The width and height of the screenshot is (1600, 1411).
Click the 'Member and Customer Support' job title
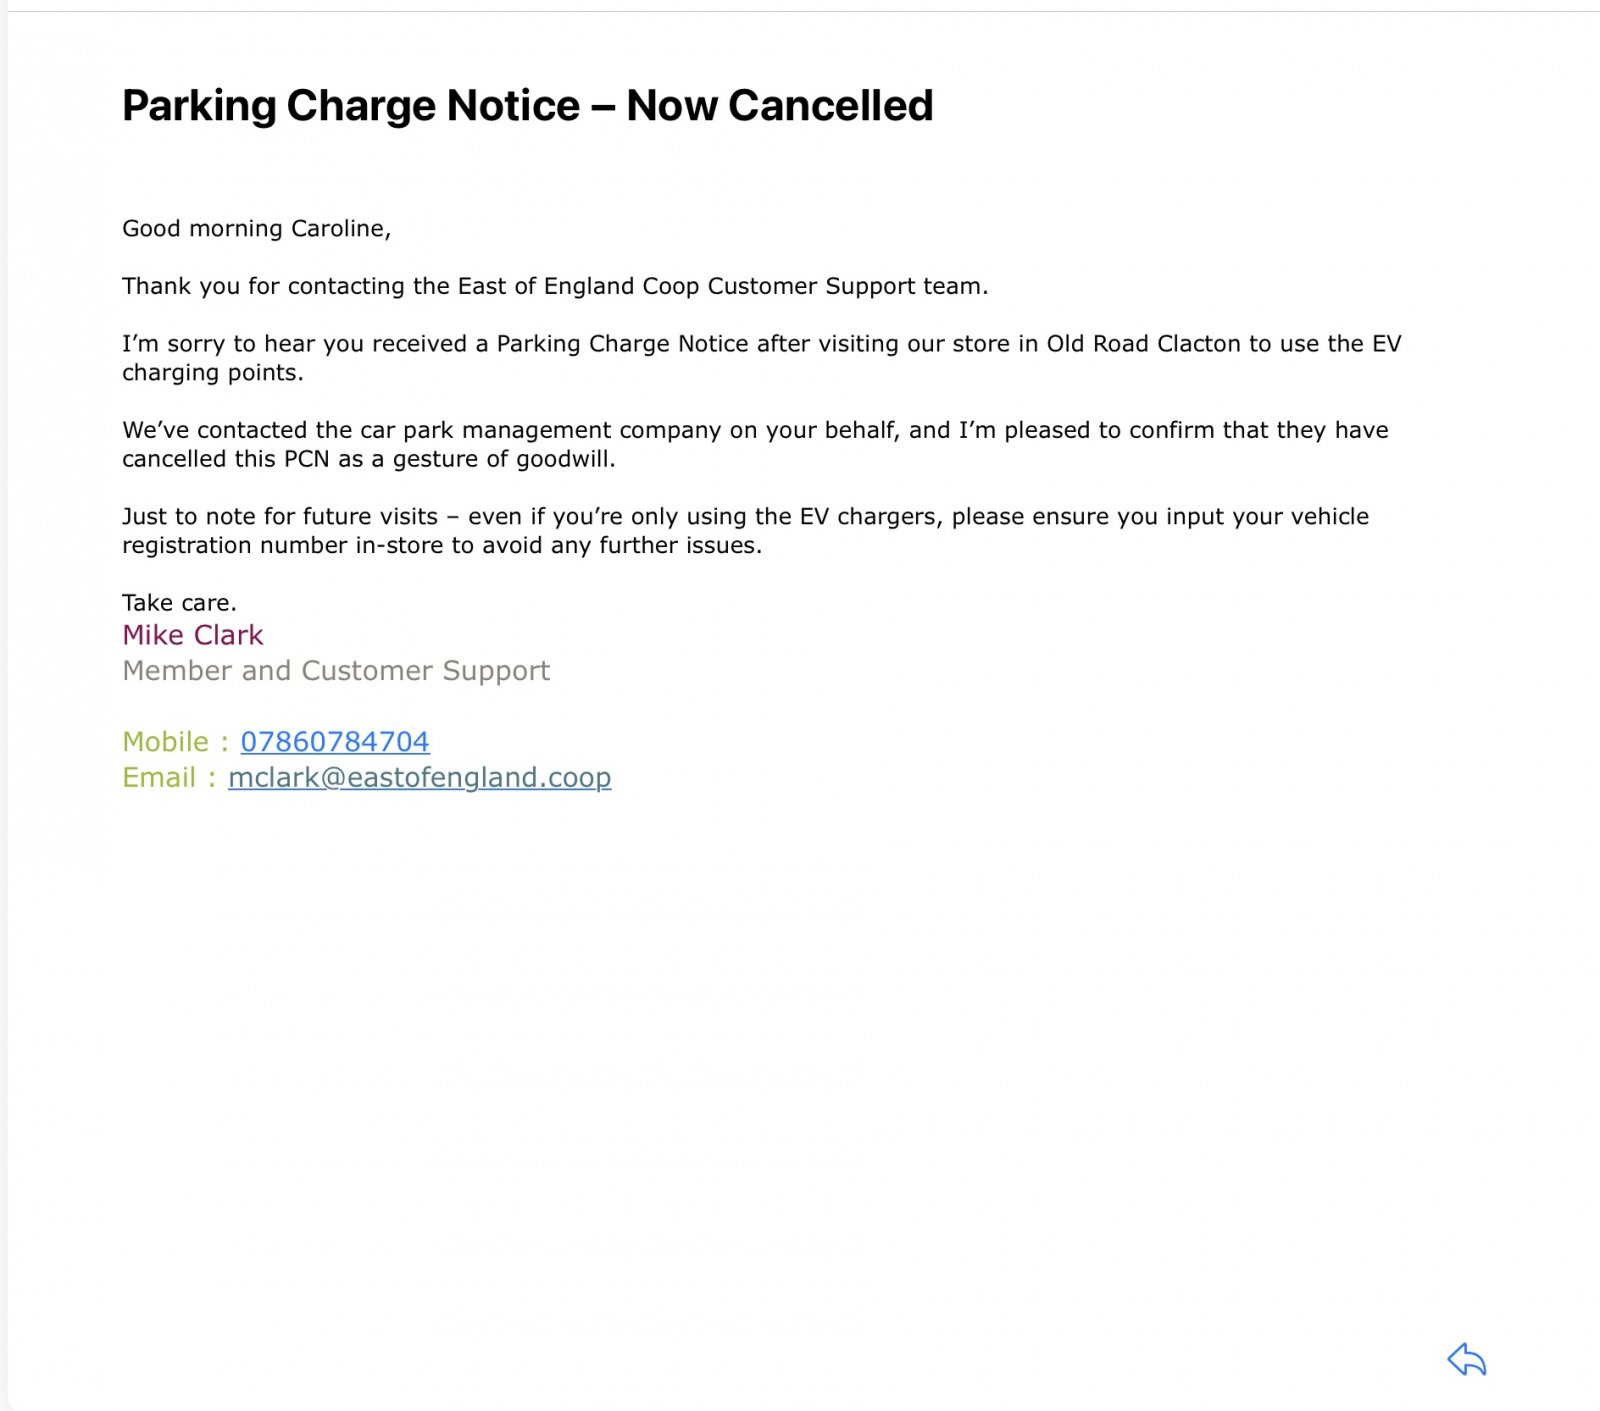pyautogui.click(x=336, y=670)
